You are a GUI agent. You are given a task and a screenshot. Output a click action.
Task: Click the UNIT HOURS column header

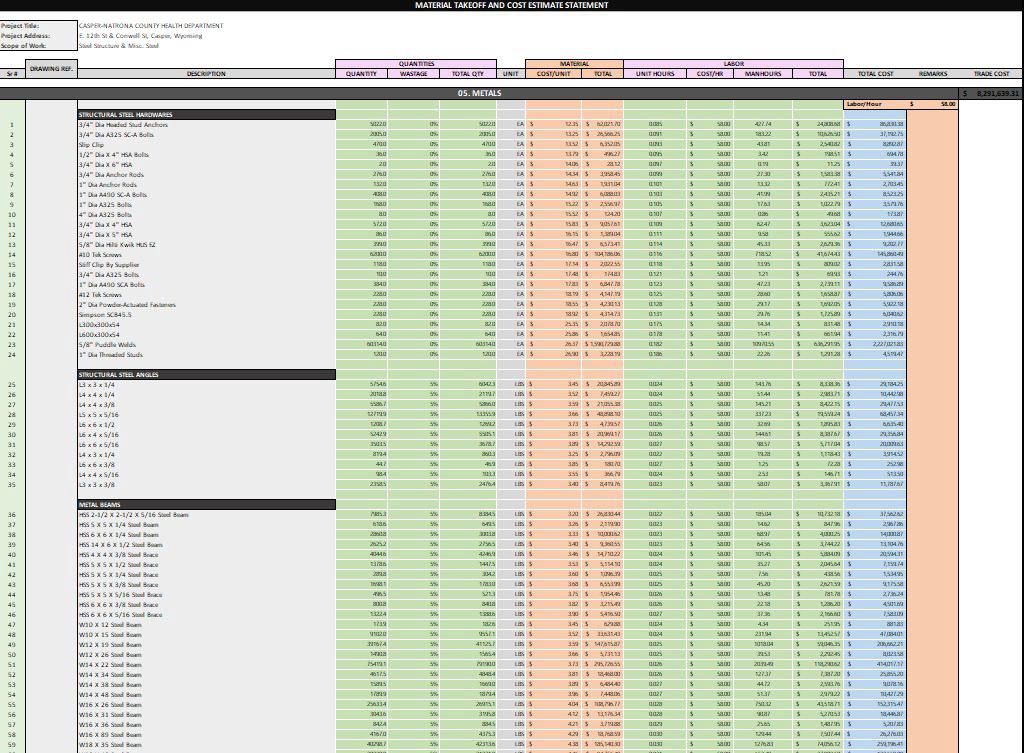[655, 73]
